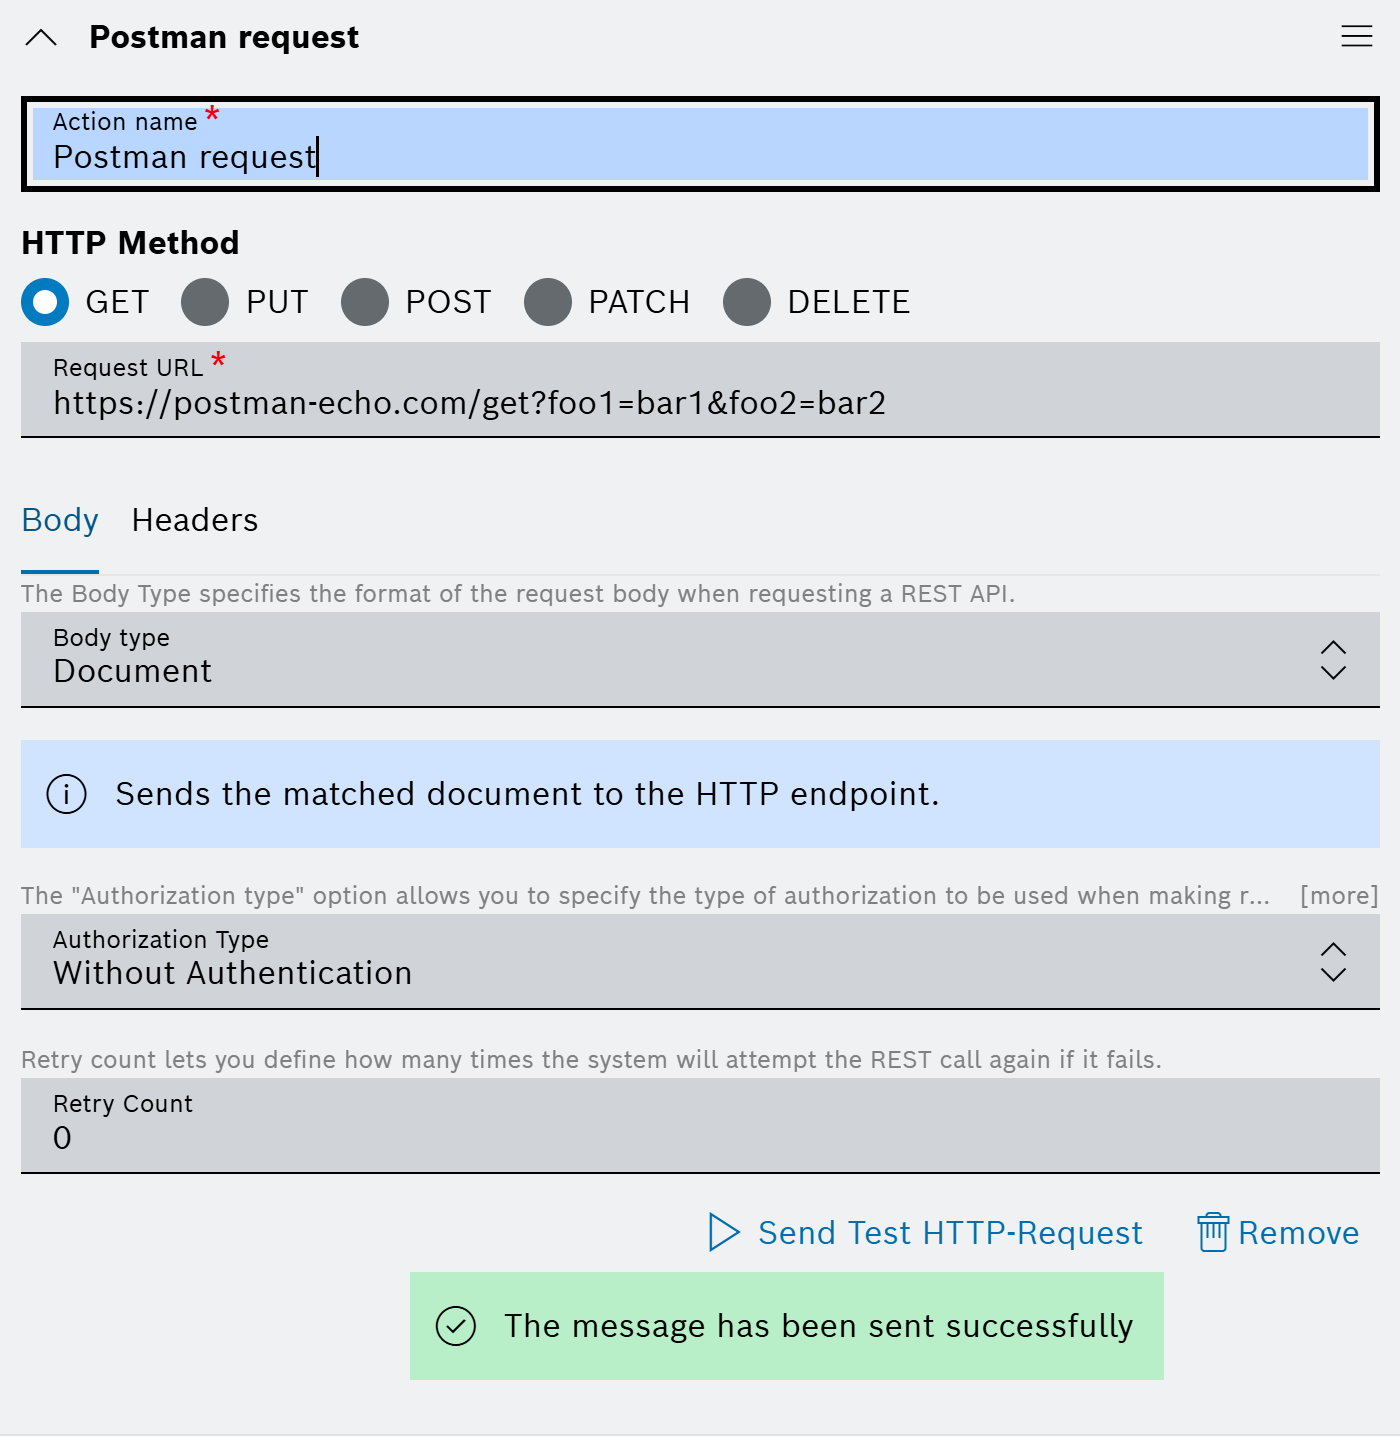The width and height of the screenshot is (1400, 1440).
Task: Select the PATCH radio option
Action: click(x=548, y=302)
